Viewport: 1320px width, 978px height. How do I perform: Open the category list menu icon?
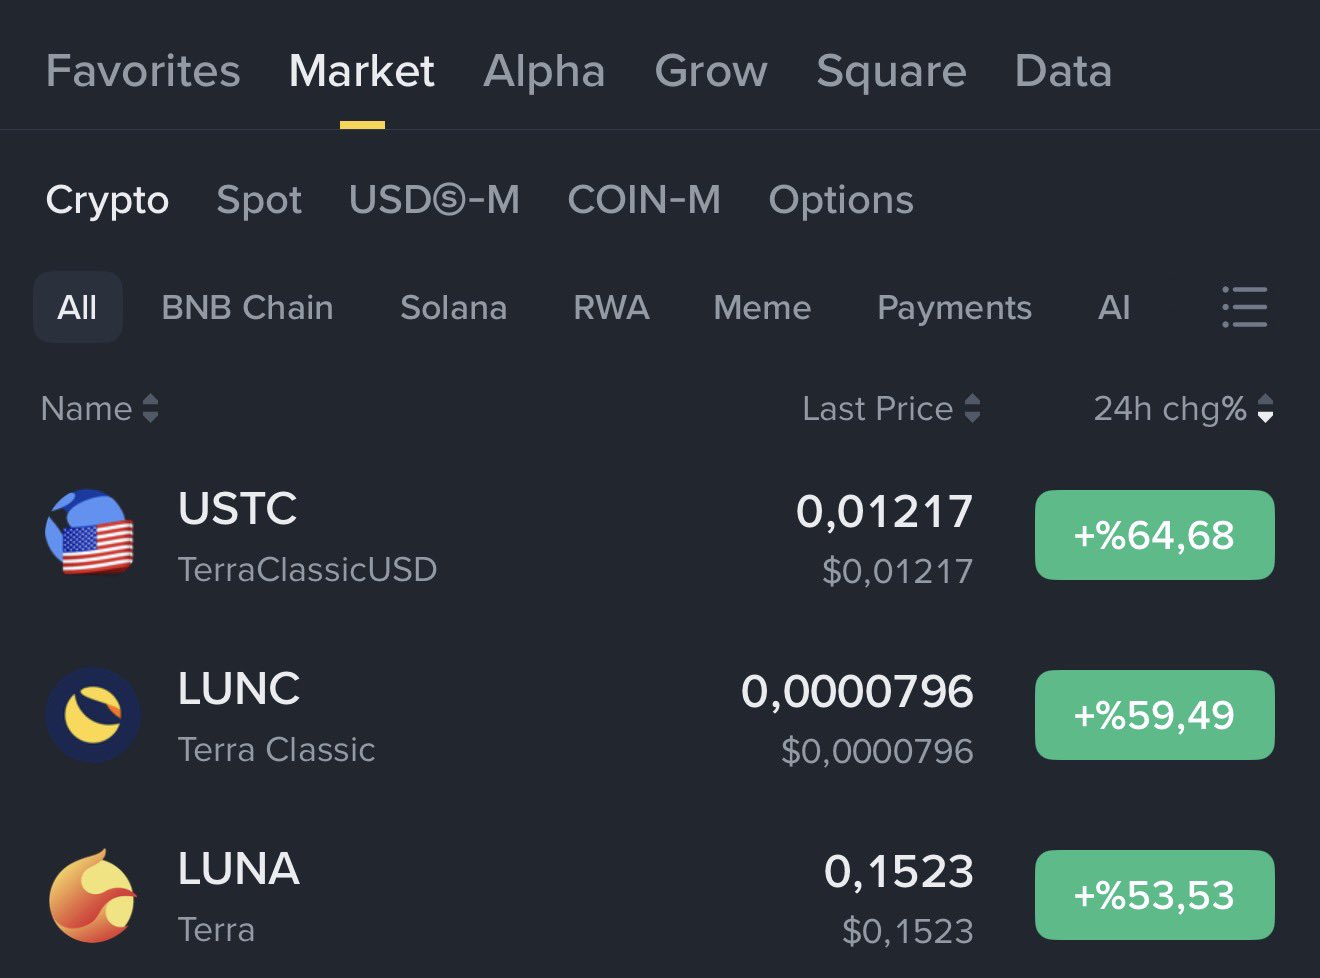1244,307
